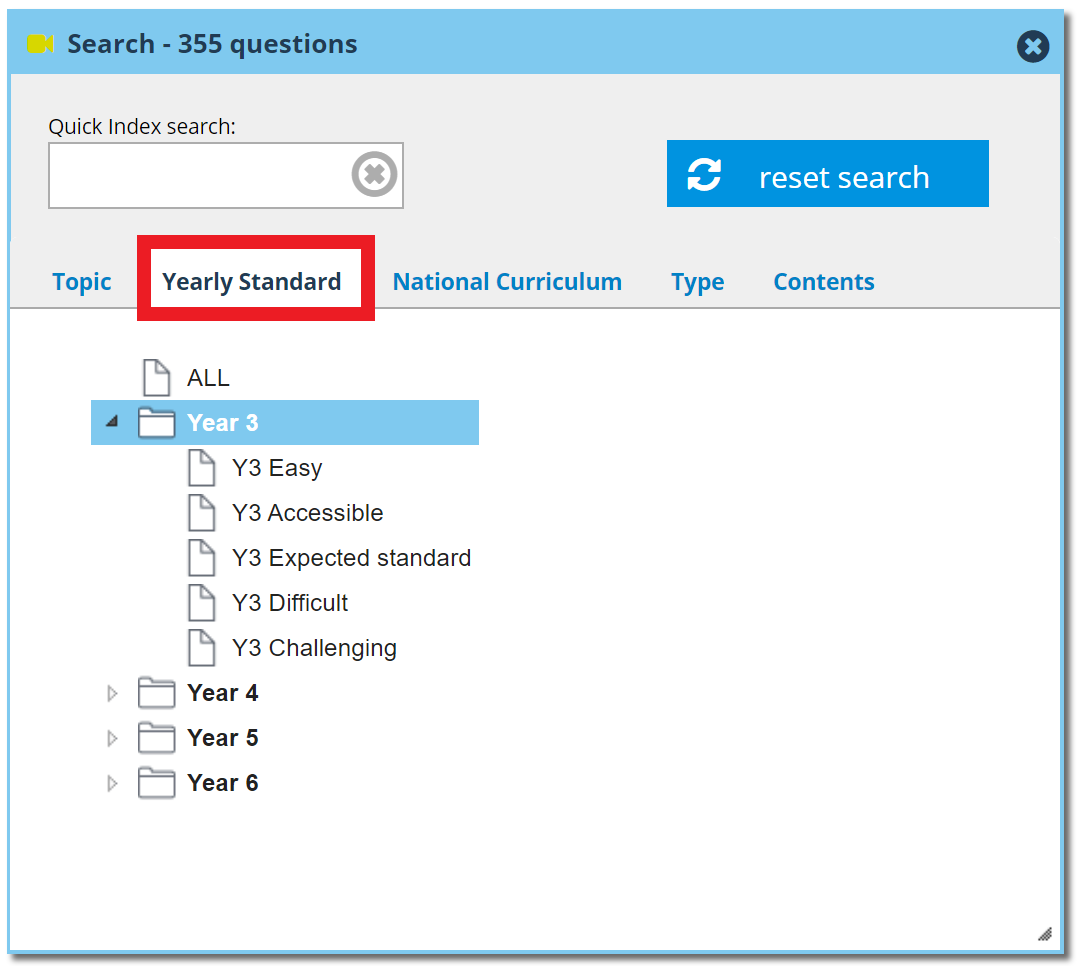Click the Y3 Easy document icon
Viewport: 1077px width, 966px height.
[x=202, y=468]
